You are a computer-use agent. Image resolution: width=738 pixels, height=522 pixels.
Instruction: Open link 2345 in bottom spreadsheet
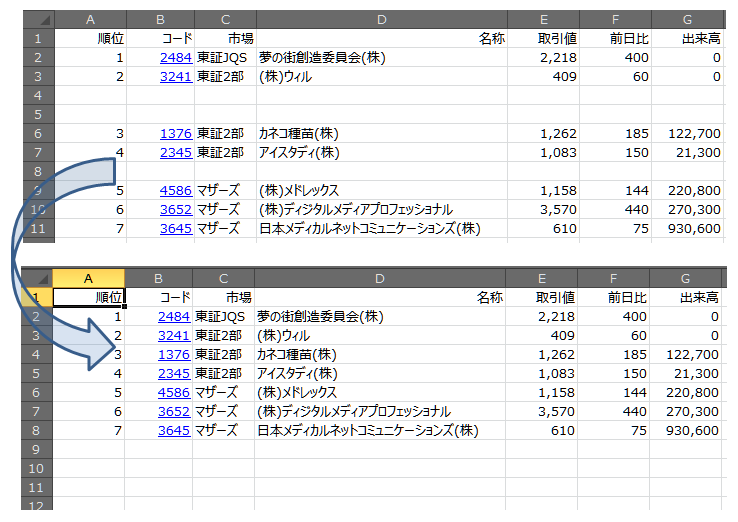click(x=174, y=374)
